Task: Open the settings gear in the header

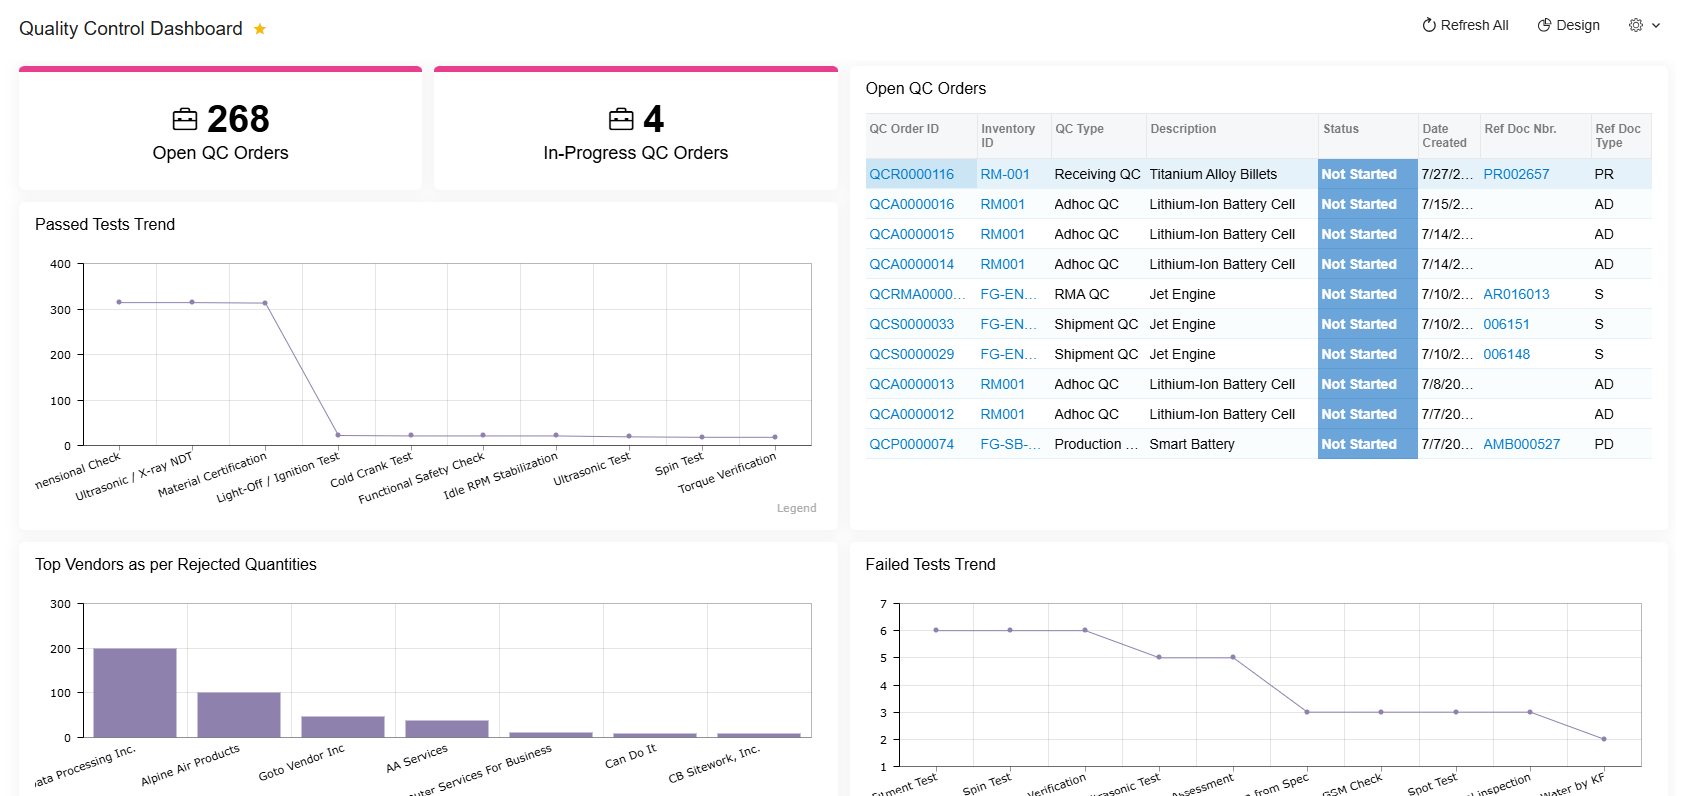Action: click(x=1636, y=25)
